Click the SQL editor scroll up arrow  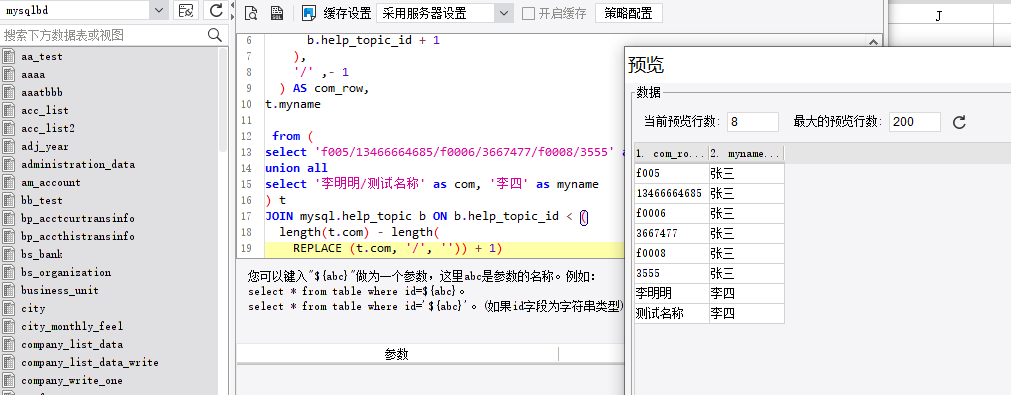coord(874,42)
